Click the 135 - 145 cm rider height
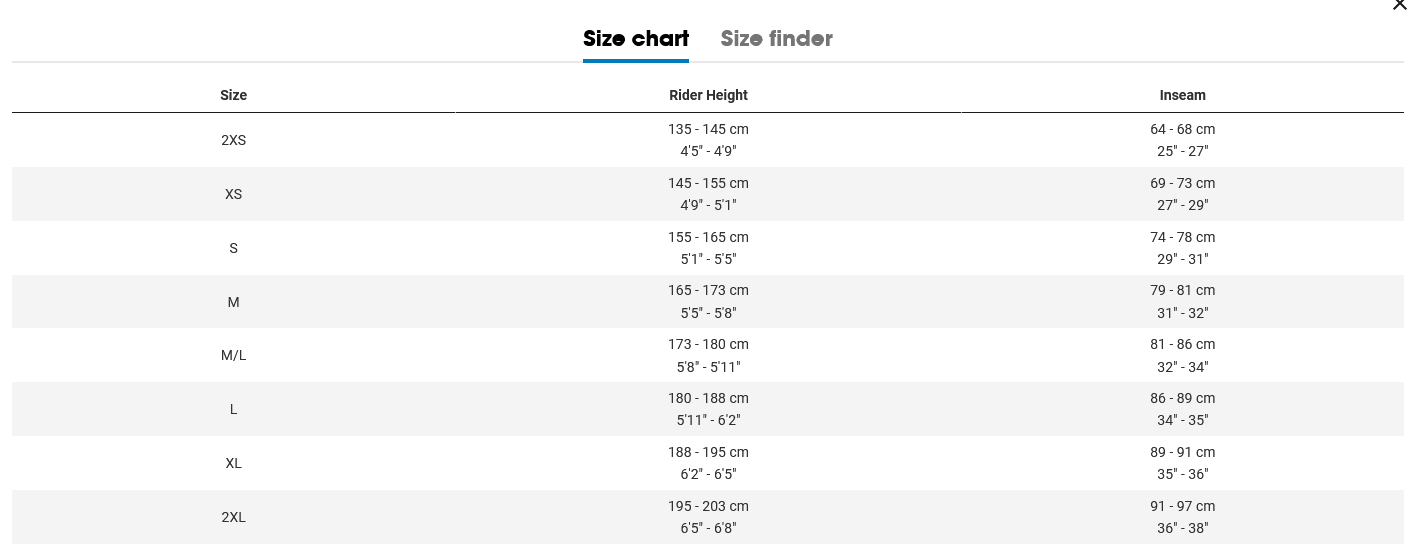1420x559 pixels. 708,129
